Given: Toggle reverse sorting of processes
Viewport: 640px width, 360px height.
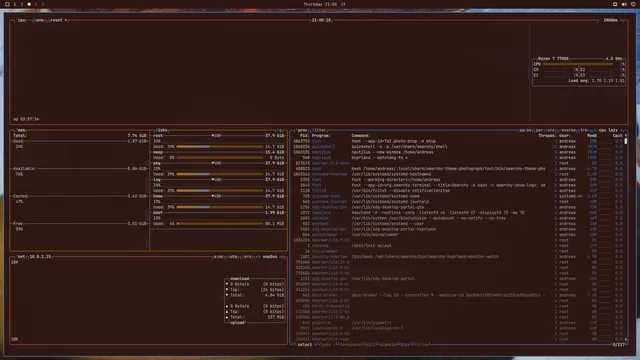Looking at the screenshot, I should tap(567, 130).
